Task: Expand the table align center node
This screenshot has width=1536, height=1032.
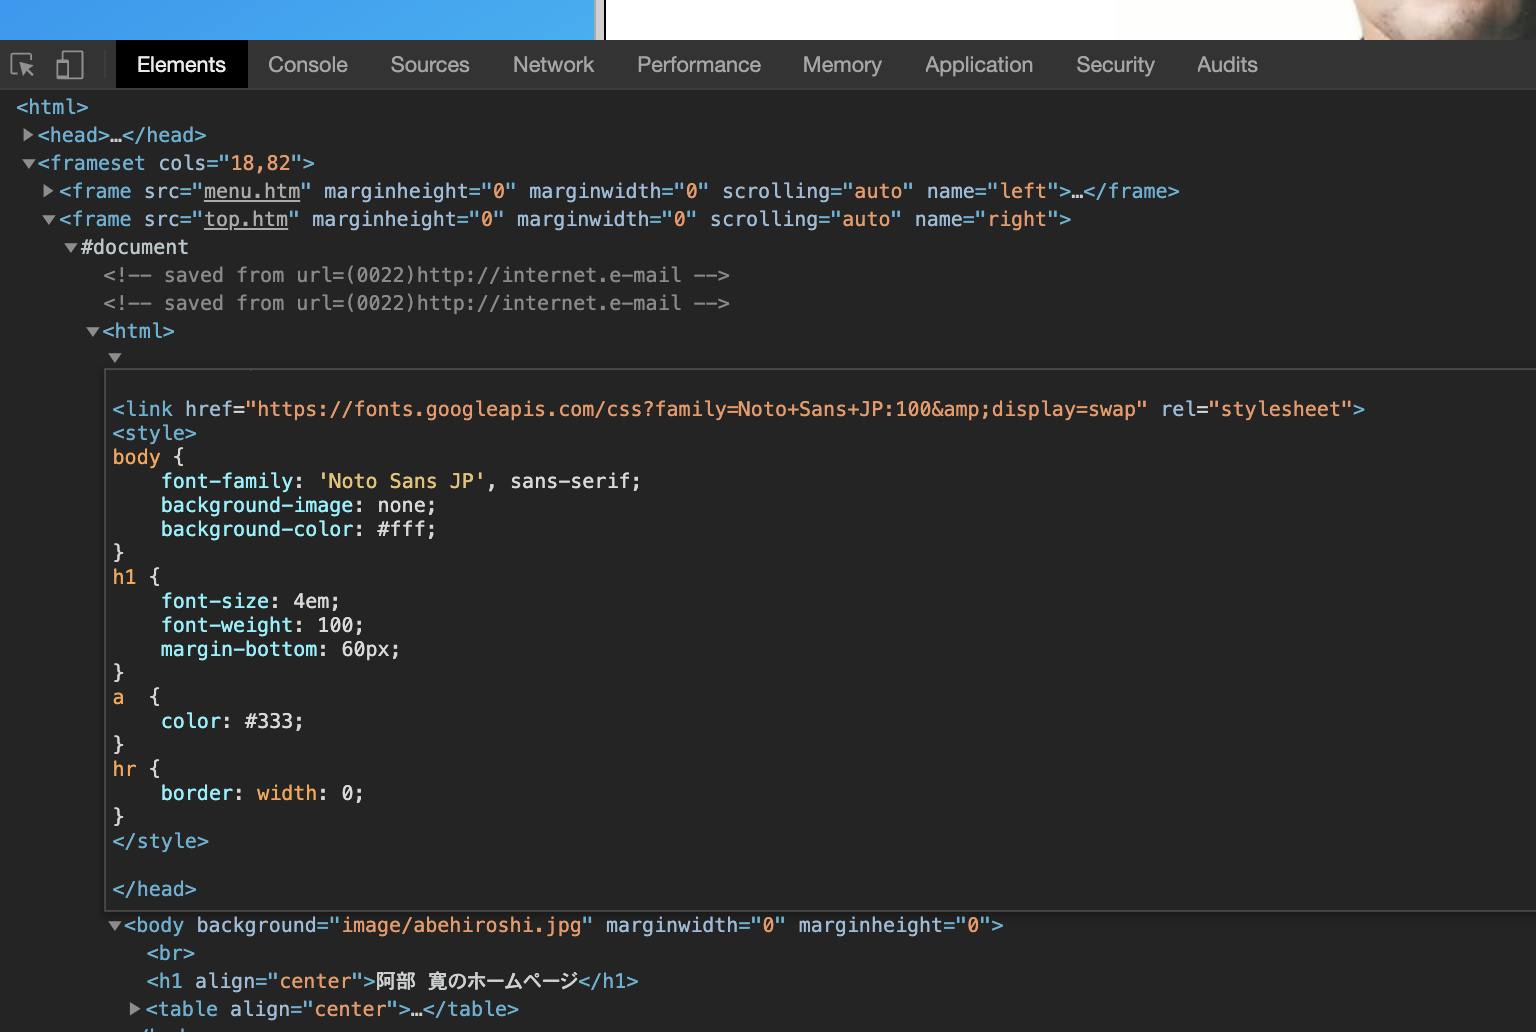Action: coord(135,1009)
